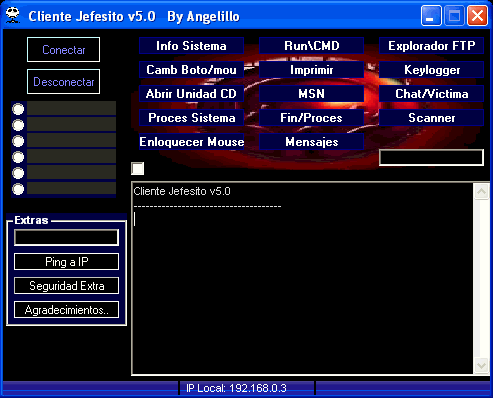
Task: Click the skull application icon in title bar
Action: point(13,15)
